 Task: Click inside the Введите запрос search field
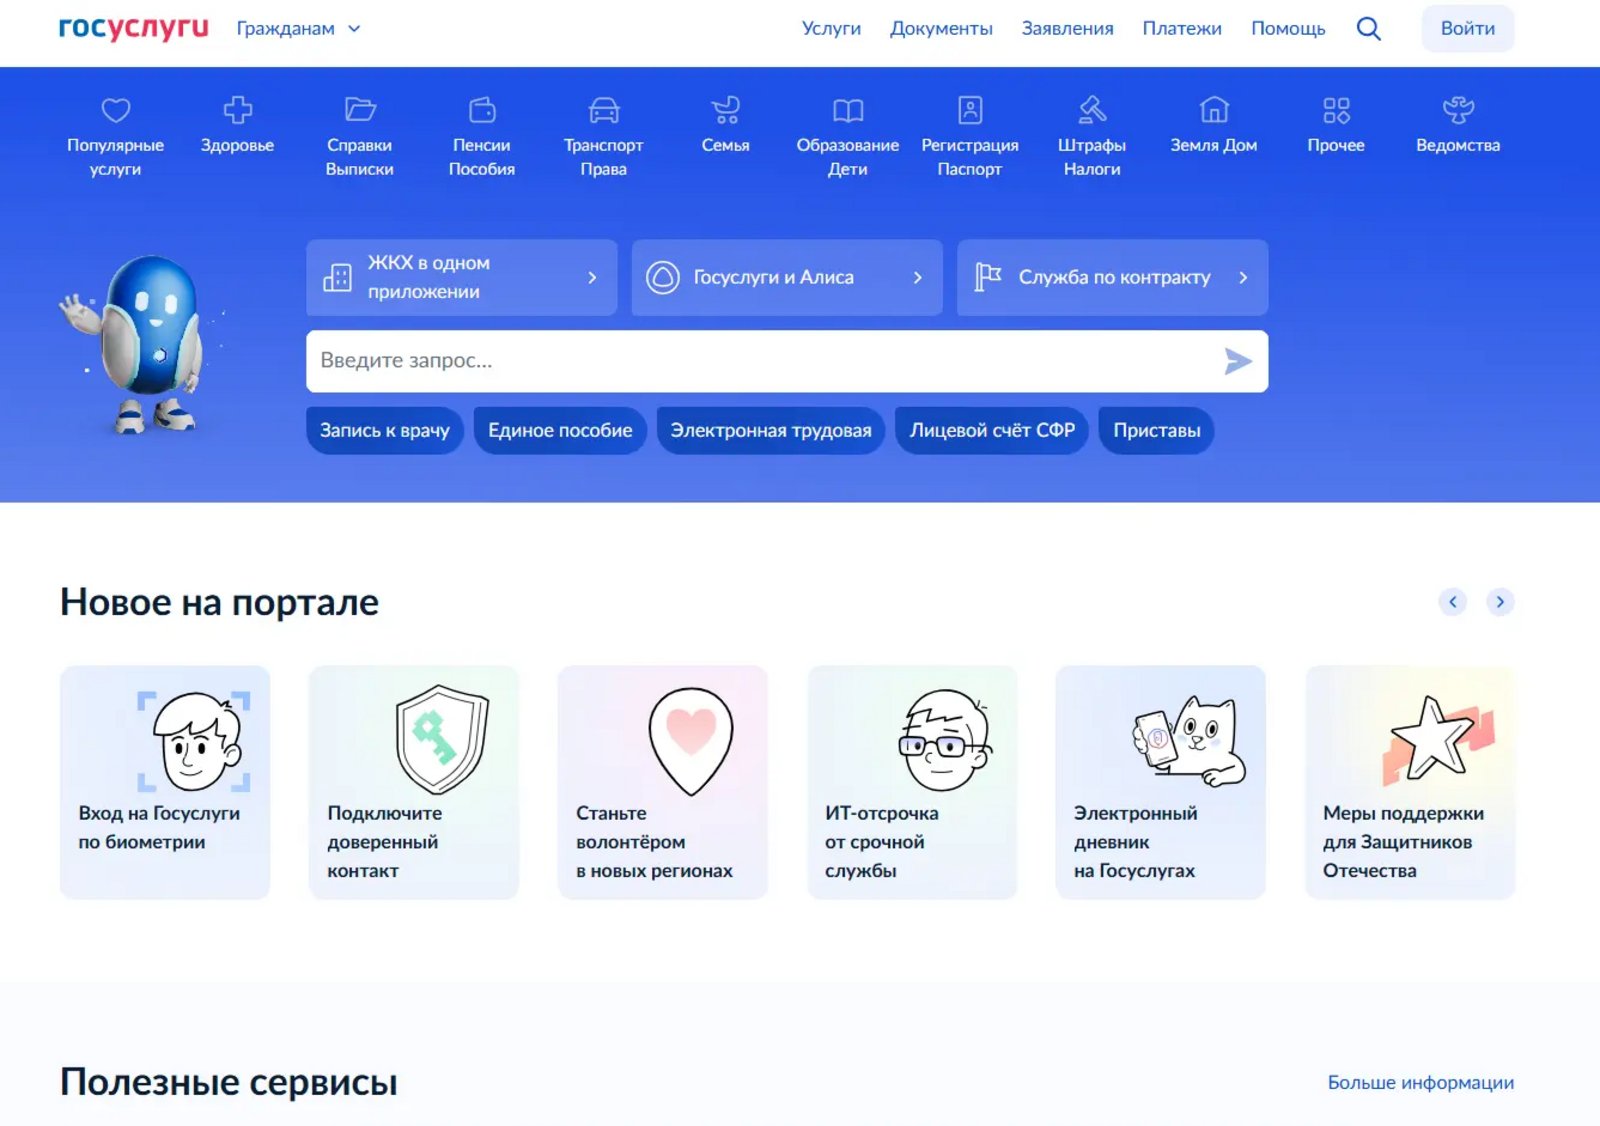point(700,361)
